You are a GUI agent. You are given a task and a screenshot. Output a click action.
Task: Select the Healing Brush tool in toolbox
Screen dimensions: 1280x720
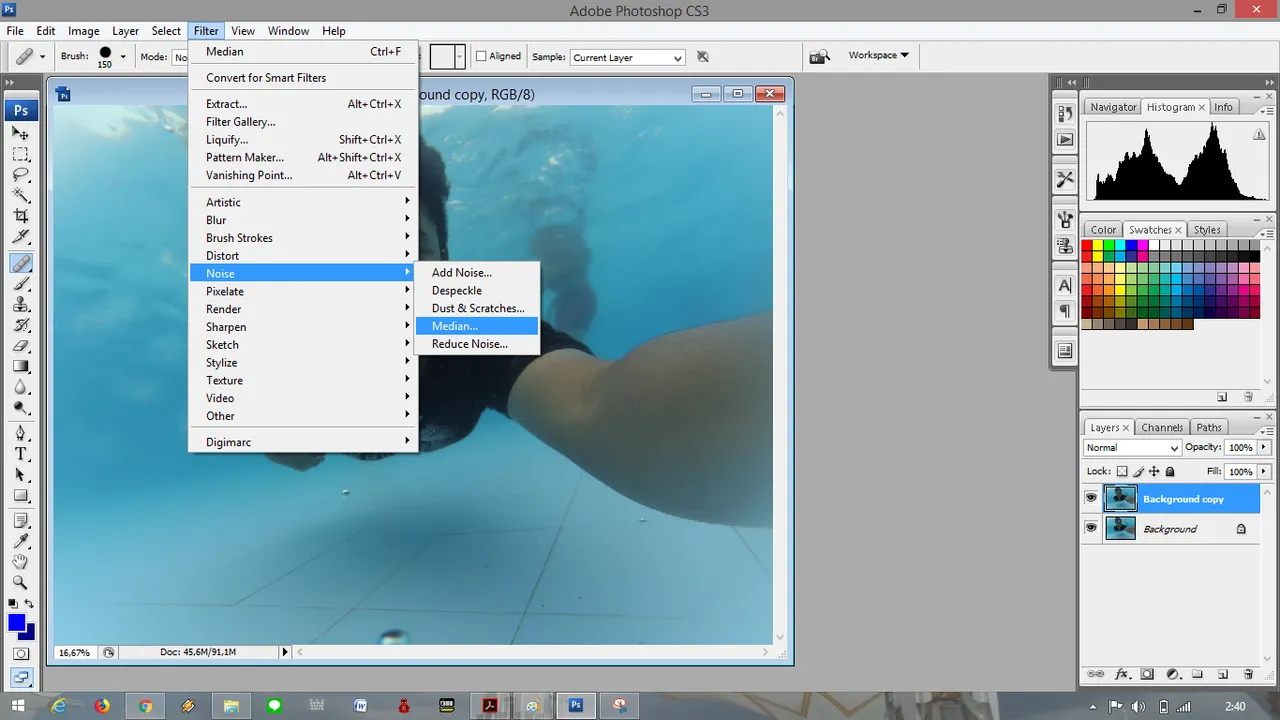(21, 263)
